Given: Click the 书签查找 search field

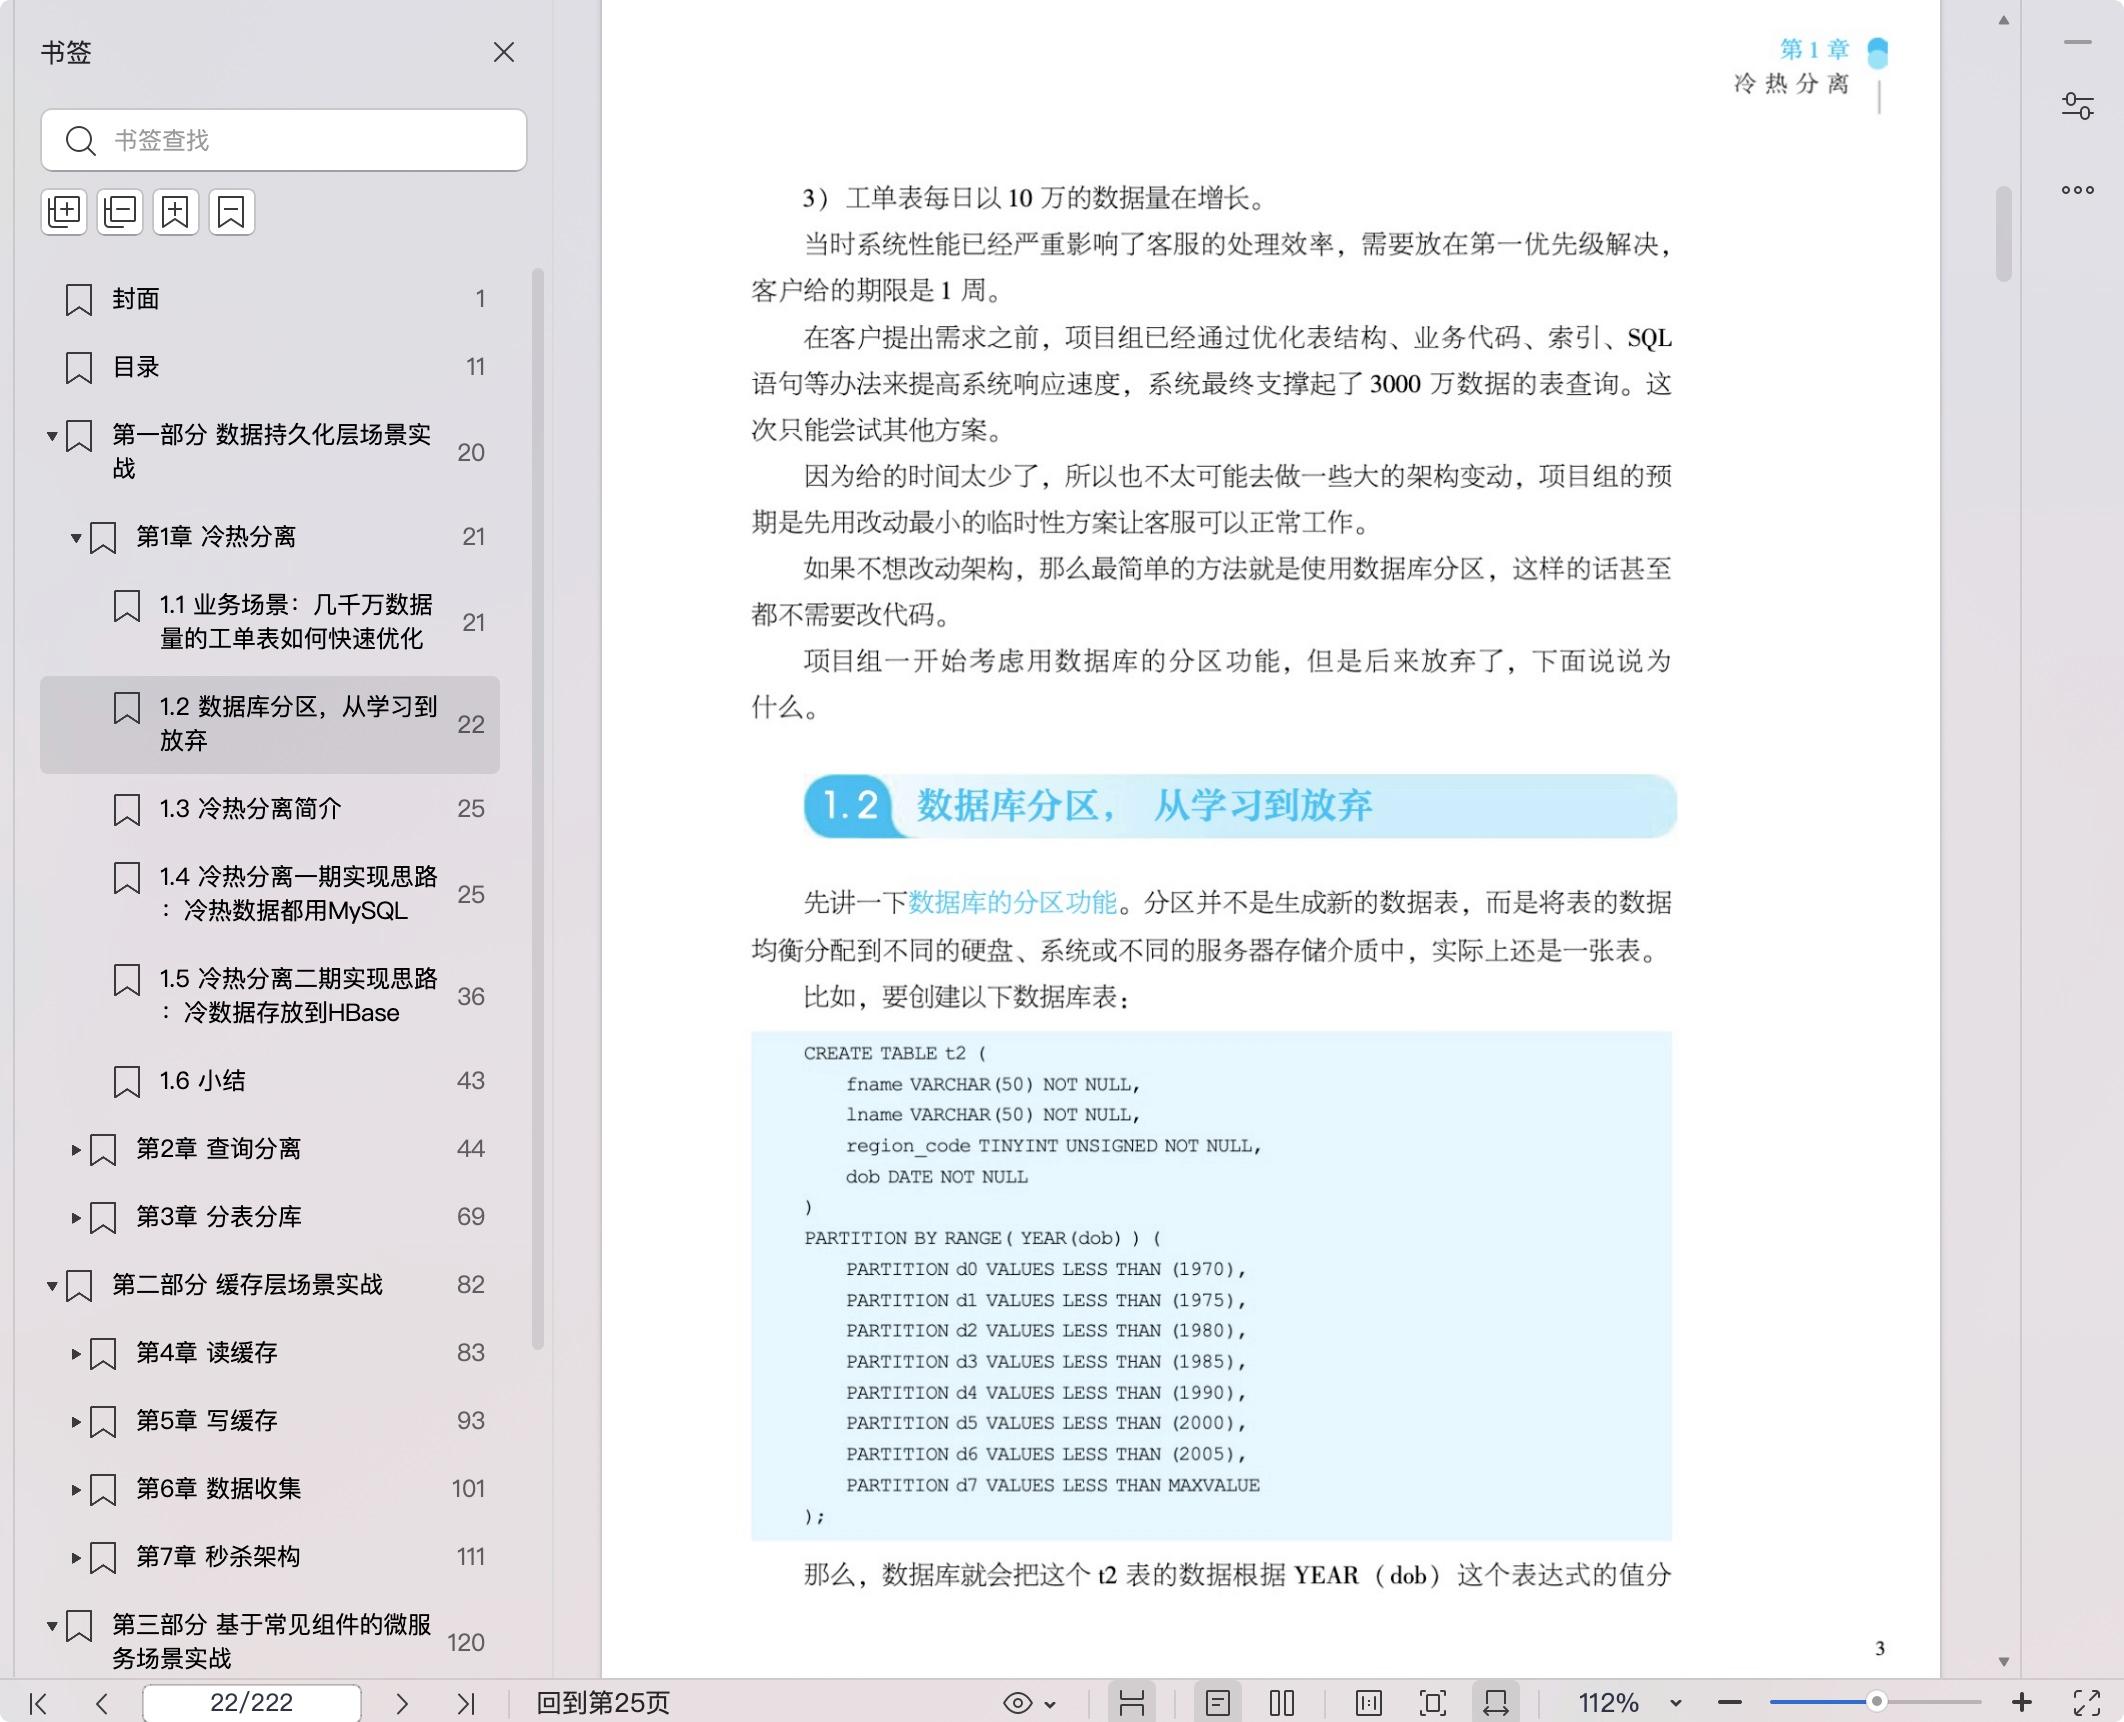Looking at the screenshot, I should pos(284,140).
